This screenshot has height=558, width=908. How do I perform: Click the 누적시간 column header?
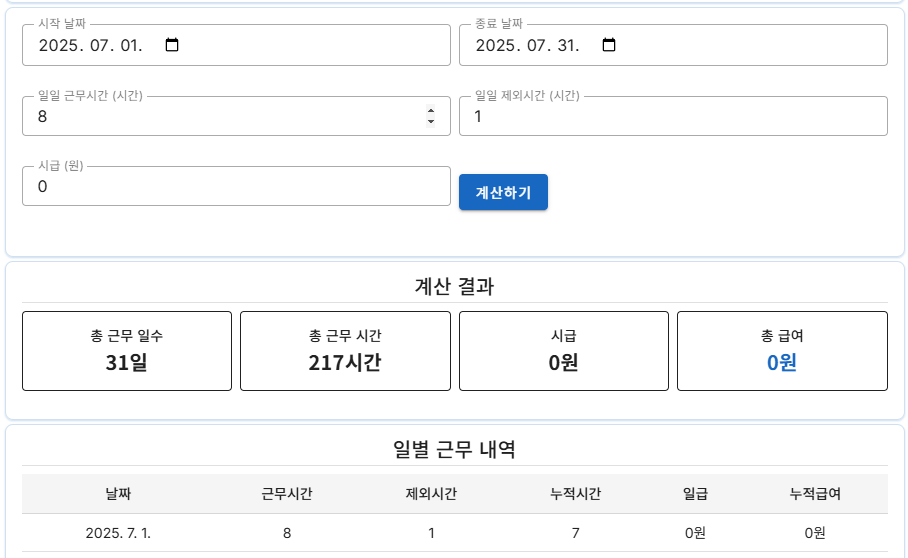(576, 494)
